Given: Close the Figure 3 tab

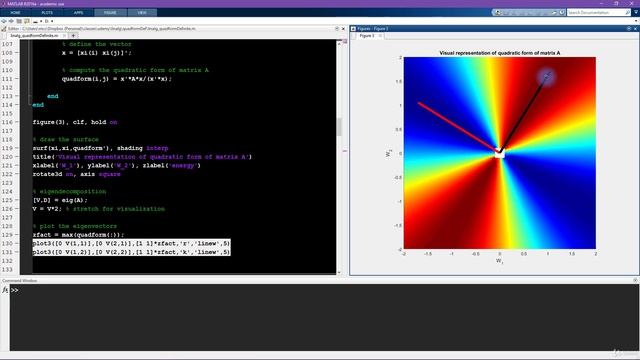Looking at the screenshot, I should (x=380, y=36).
